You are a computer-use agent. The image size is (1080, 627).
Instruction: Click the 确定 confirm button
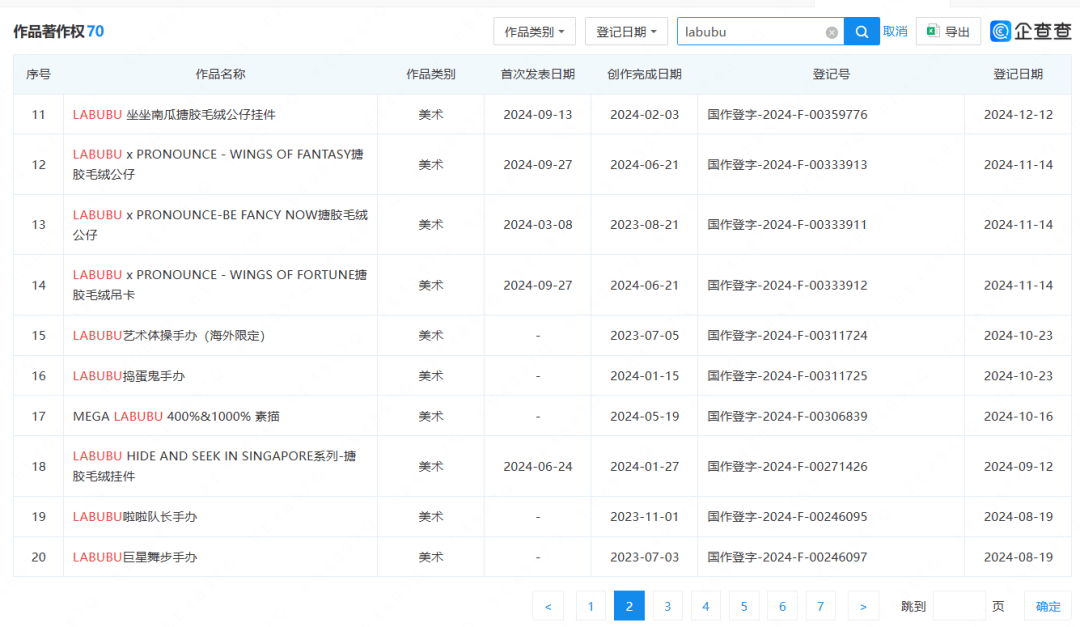tap(1047, 606)
